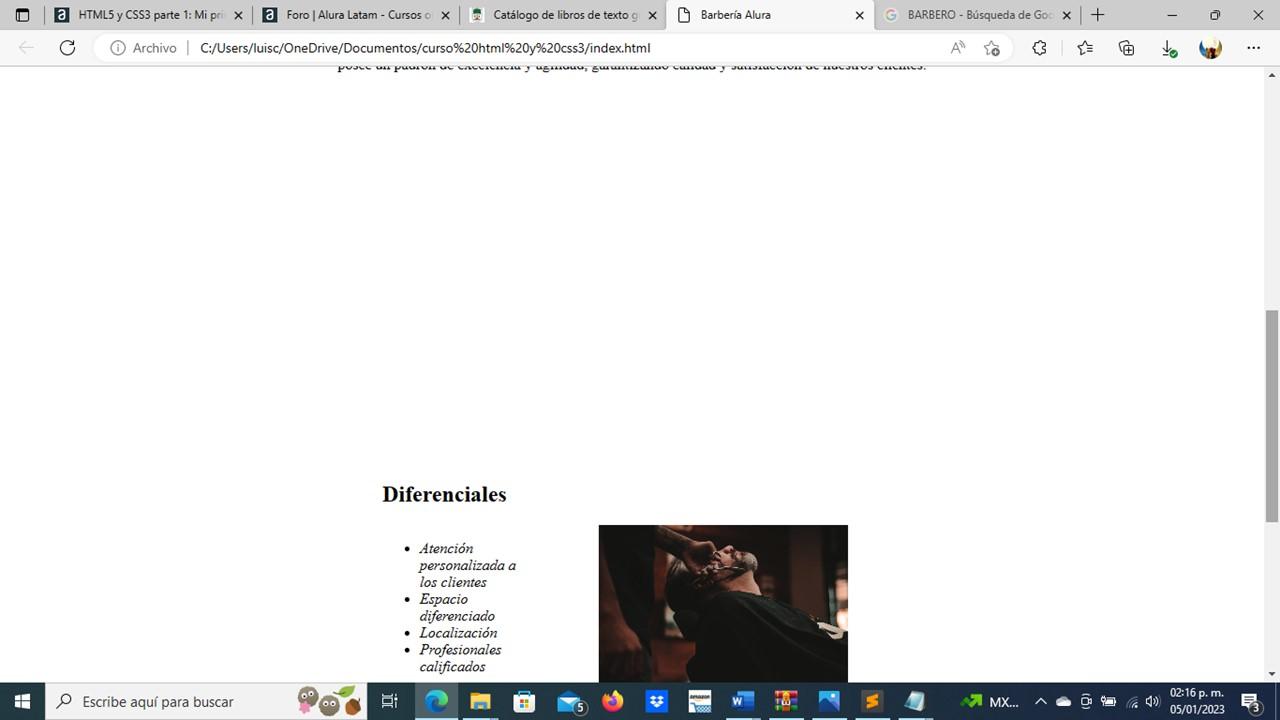The width and height of the screenshot is (1280, 720).
Task: Open the Windows Start menu
Action: tap(22, 701)
